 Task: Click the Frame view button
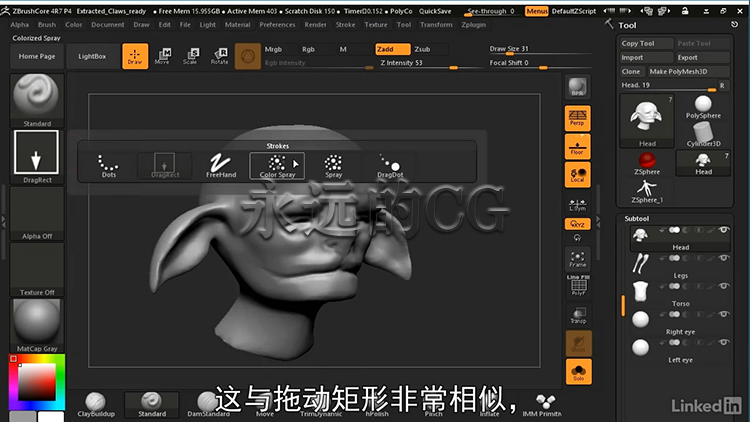point(577,259)
